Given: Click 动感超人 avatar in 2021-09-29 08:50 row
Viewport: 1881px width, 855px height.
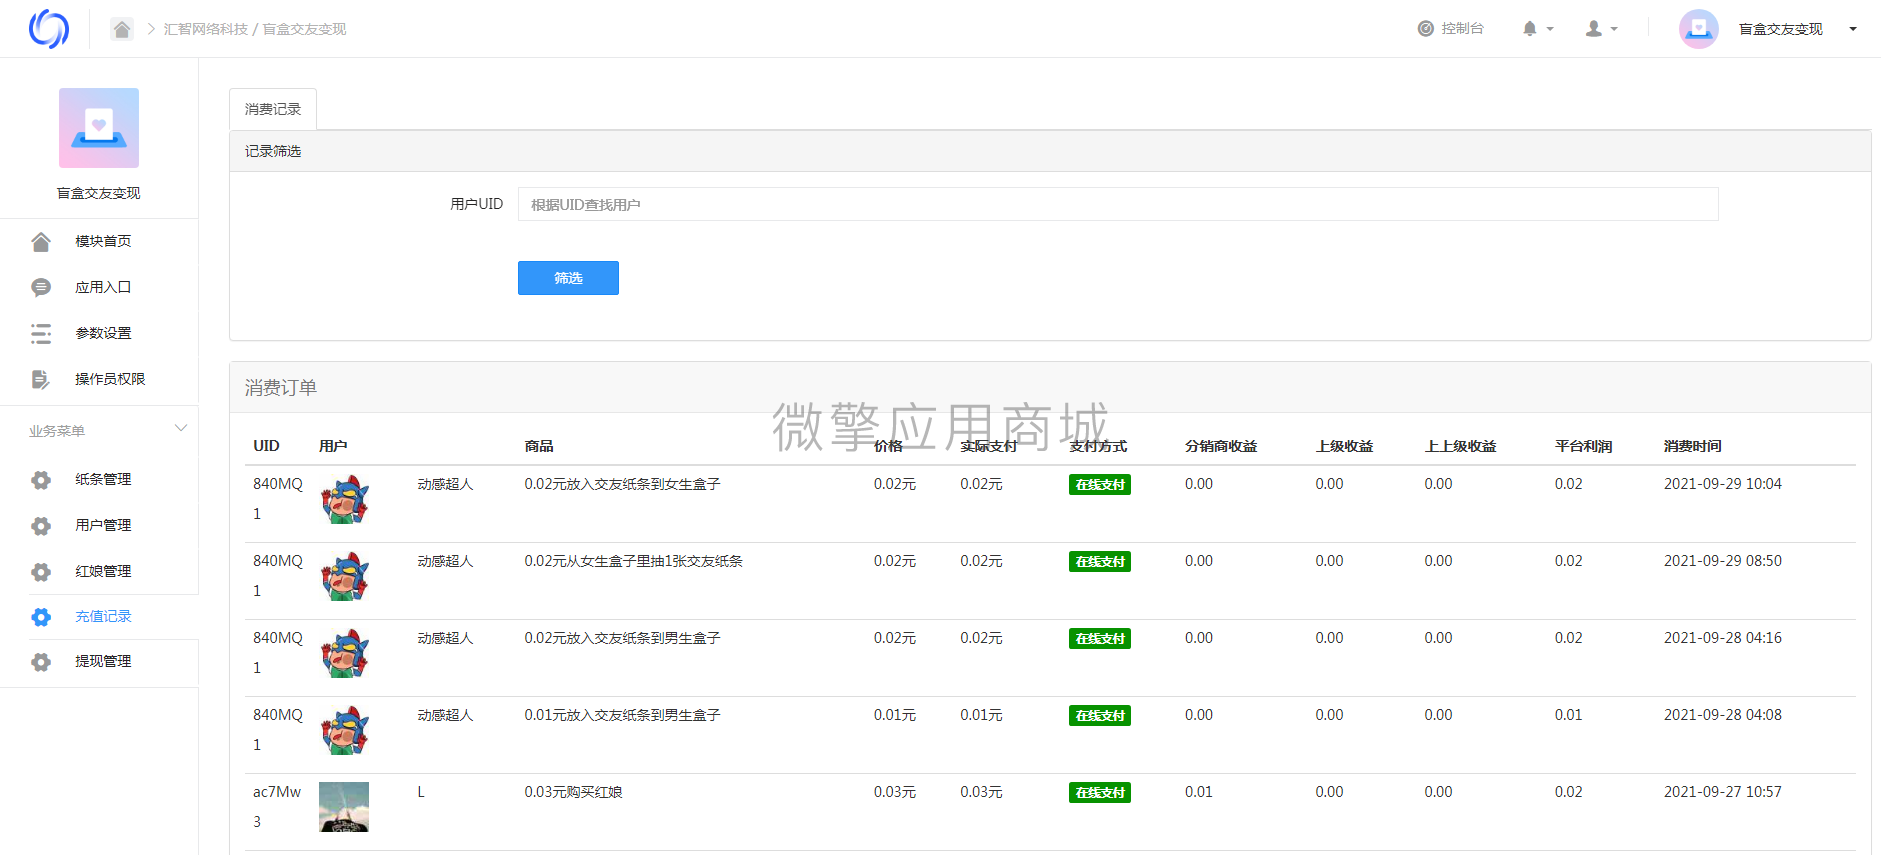Looking at the screenshot, I should click(344, 577).
